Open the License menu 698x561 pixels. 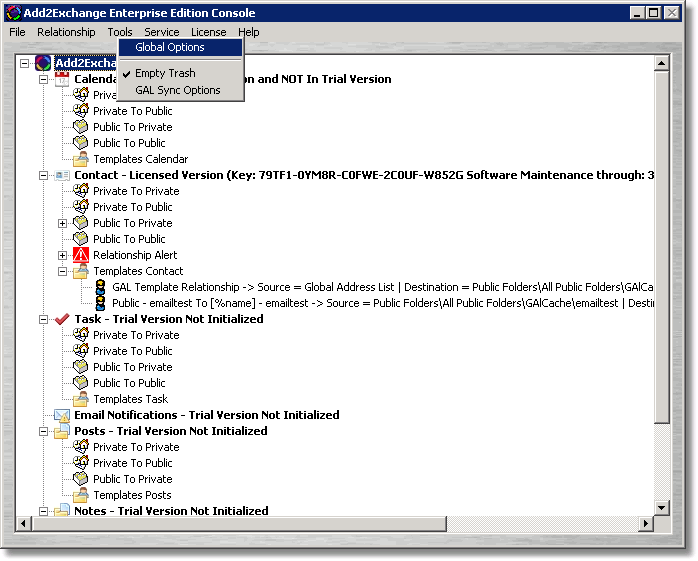(208, 32)
